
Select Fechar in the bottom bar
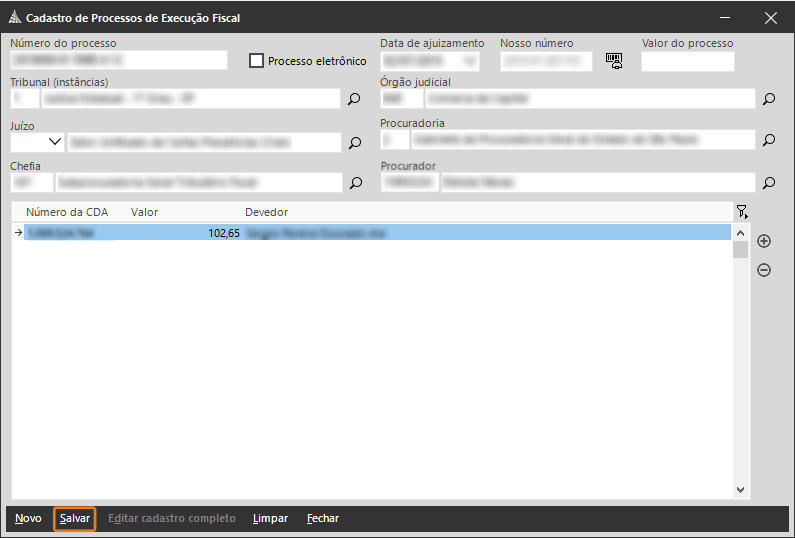(322, 519)
